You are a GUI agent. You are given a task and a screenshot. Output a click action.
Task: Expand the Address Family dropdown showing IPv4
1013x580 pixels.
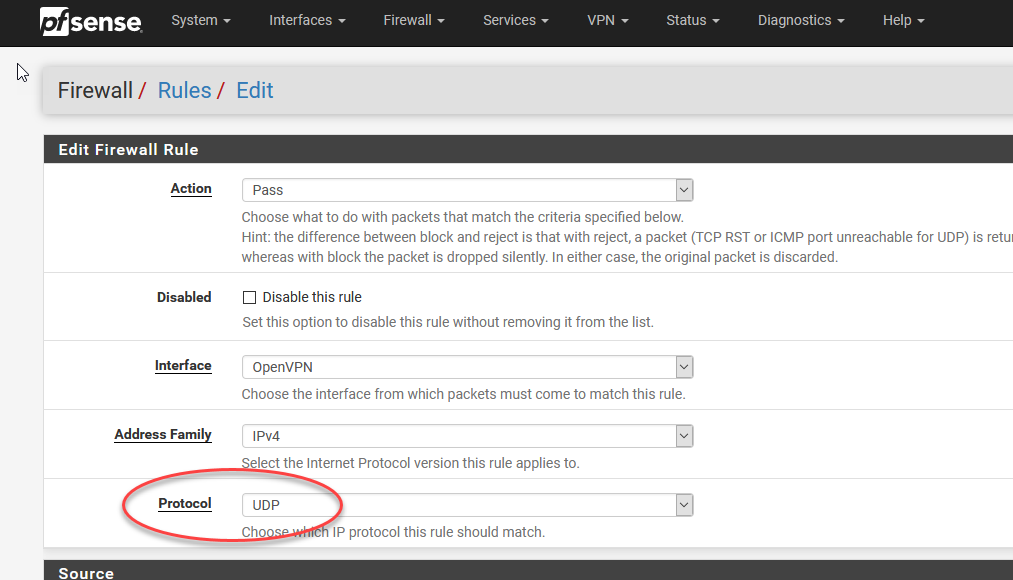tap(467, 436)
